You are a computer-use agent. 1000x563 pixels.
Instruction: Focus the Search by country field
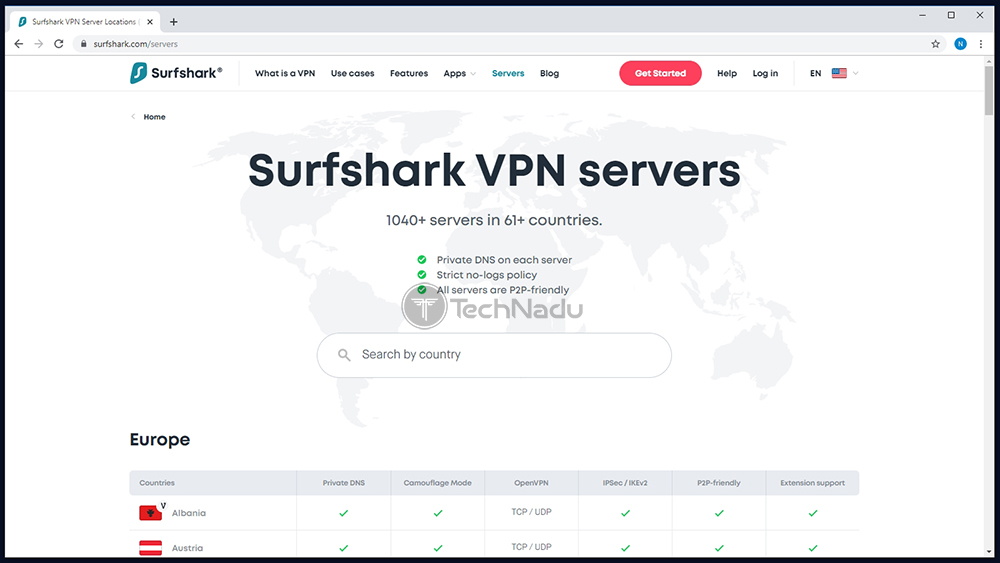(x=494, y=355)
